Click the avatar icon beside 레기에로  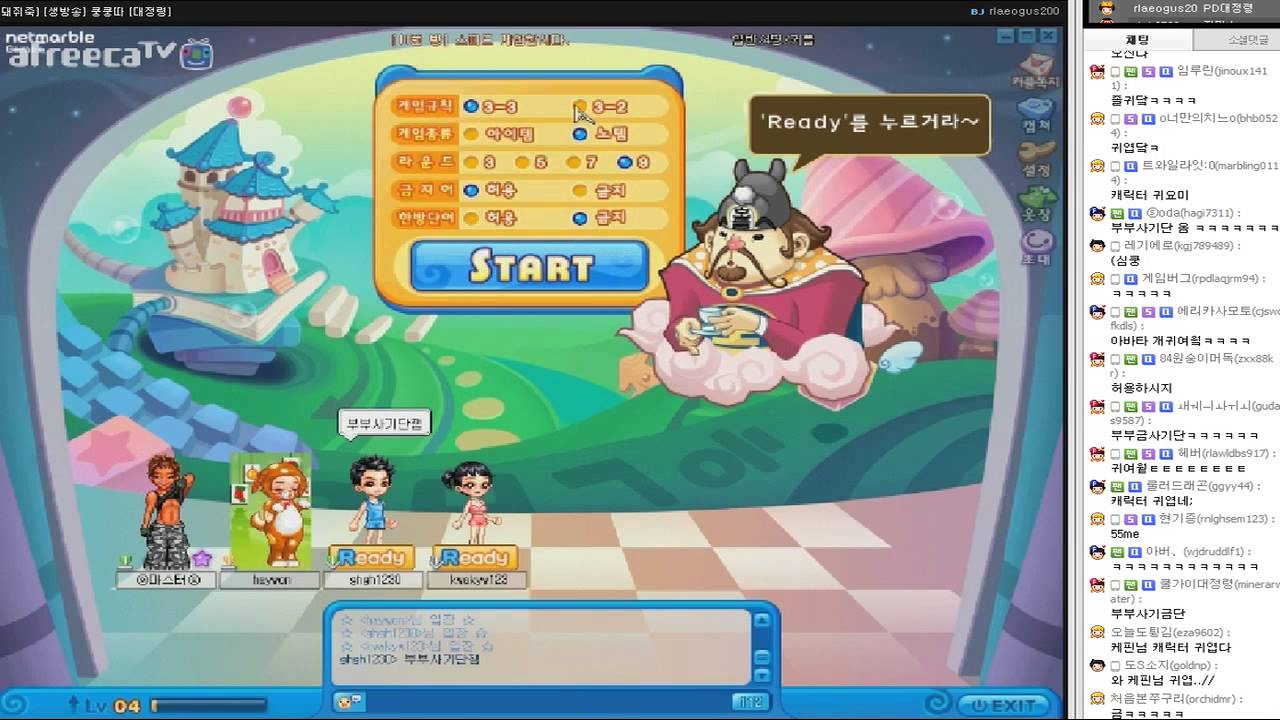point(1097,245)
